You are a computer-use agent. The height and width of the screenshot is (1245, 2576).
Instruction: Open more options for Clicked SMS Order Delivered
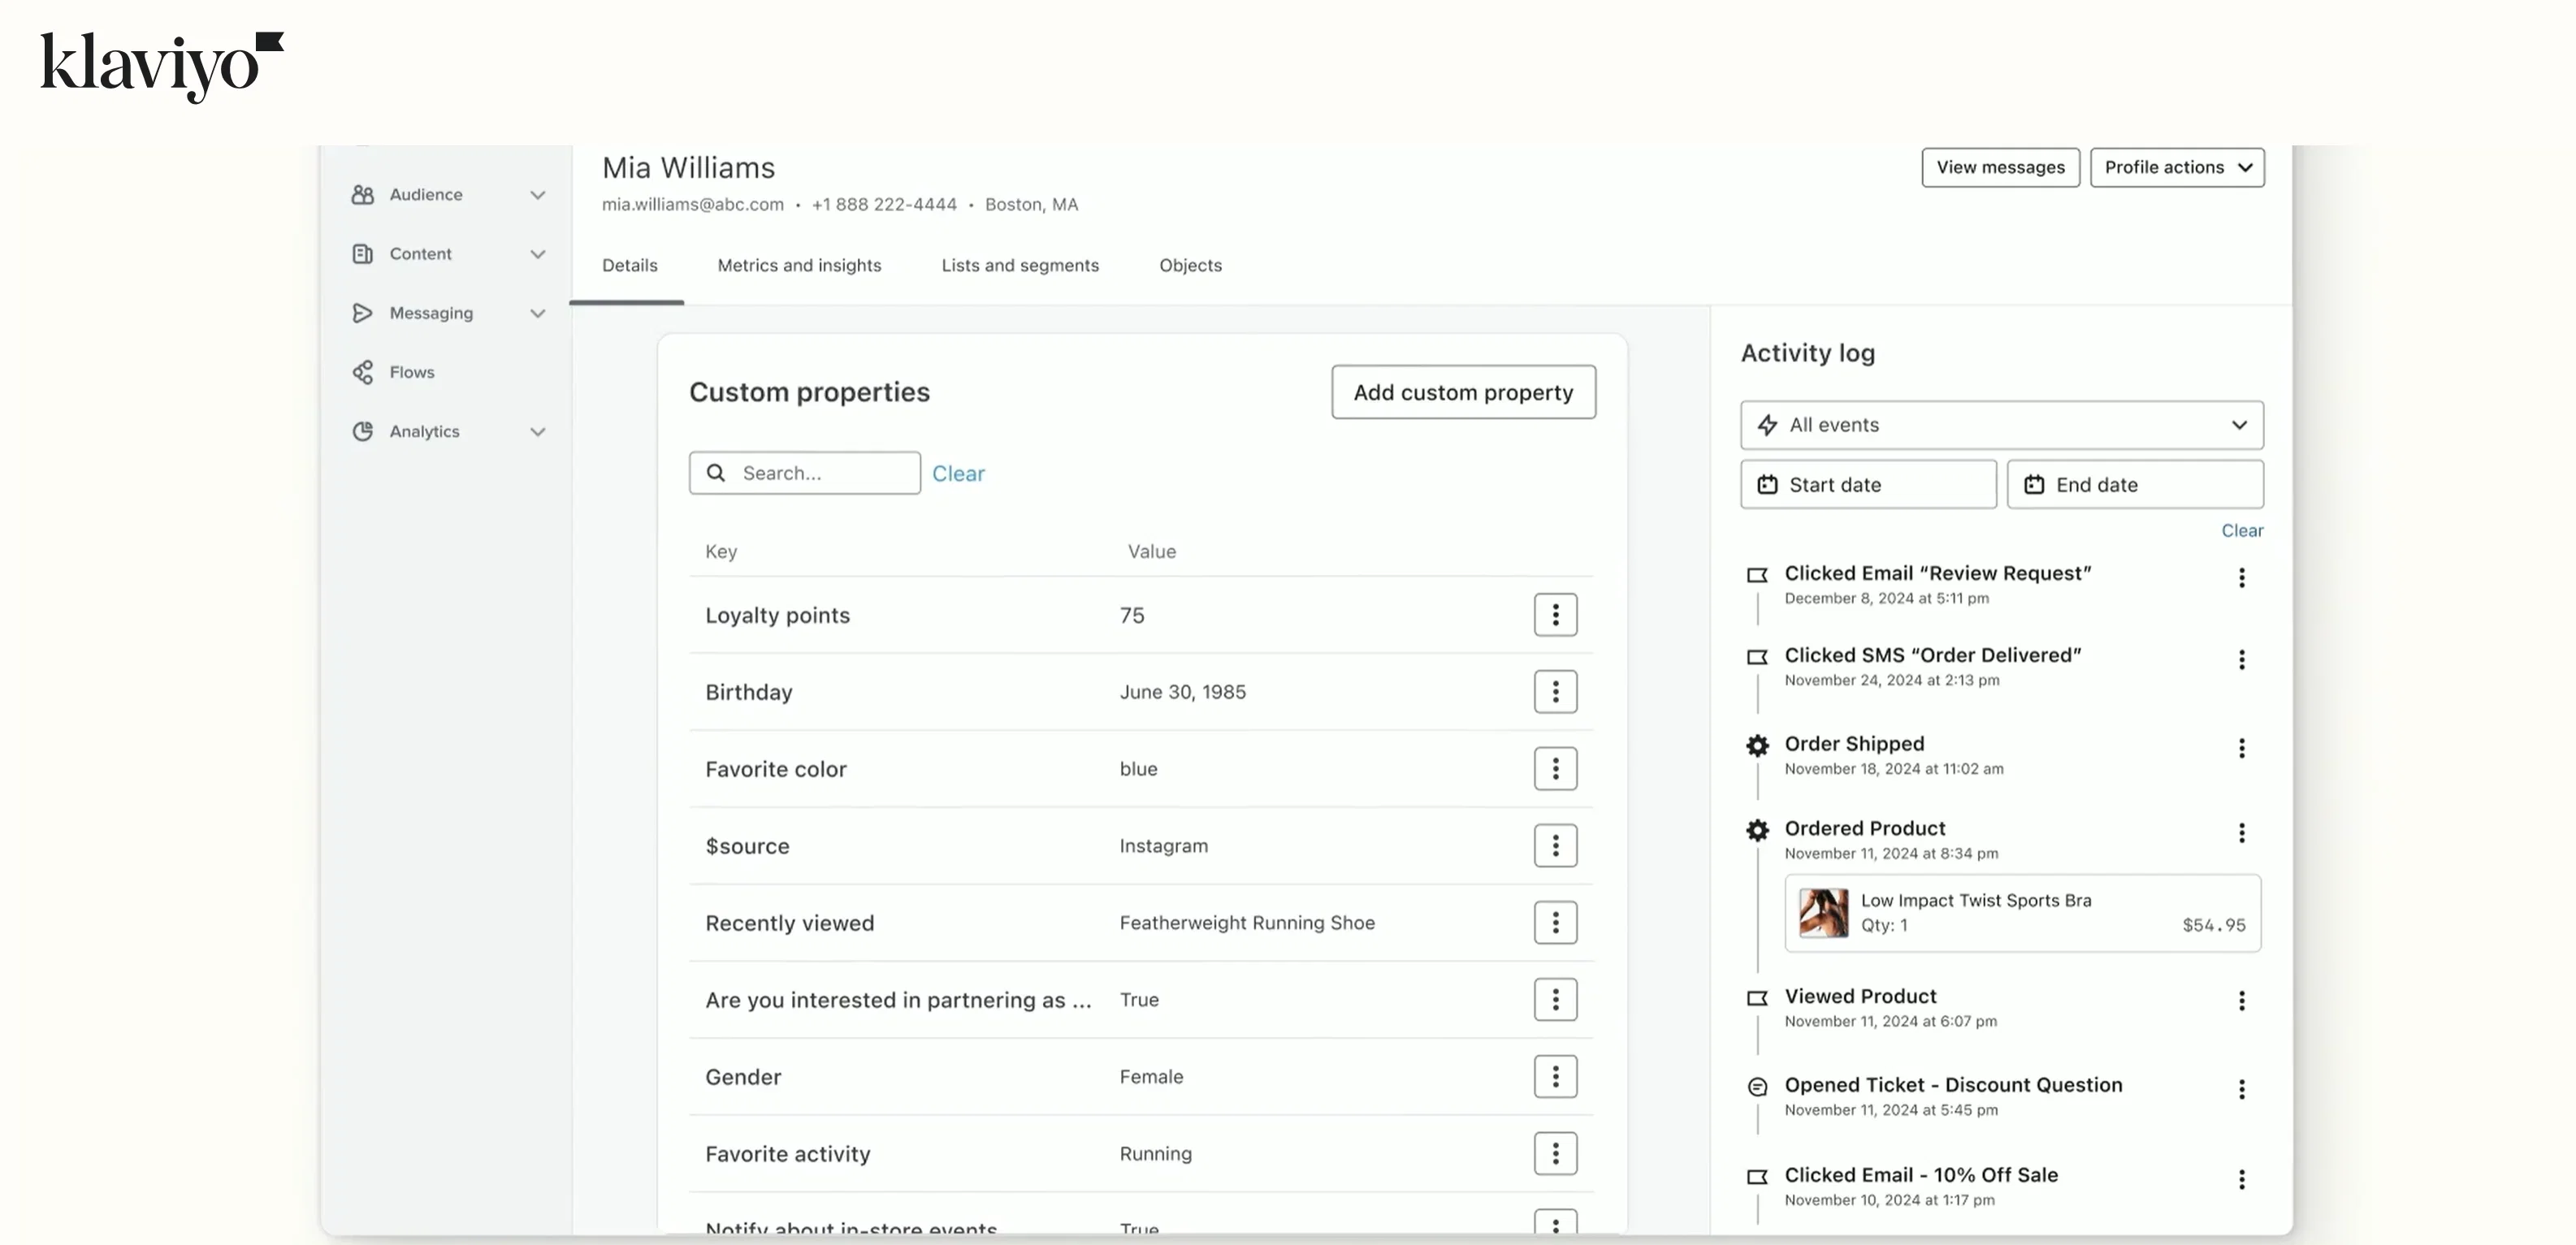pyautogui.click(x=2241, y=660)
